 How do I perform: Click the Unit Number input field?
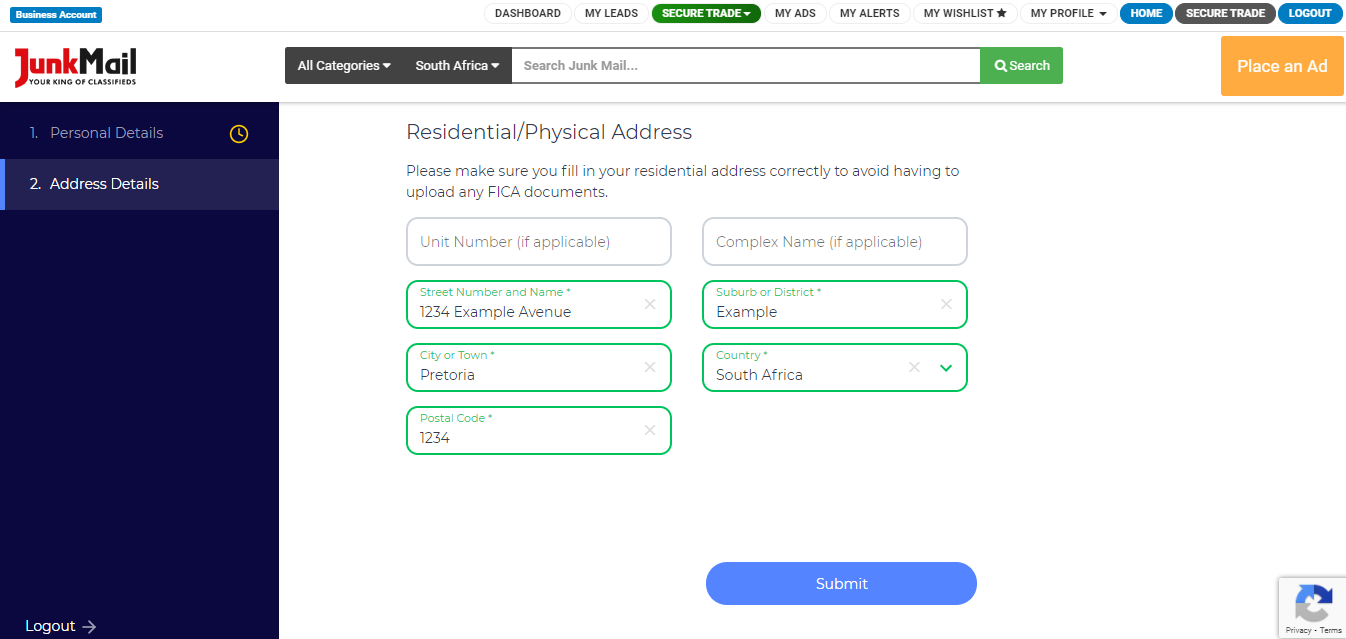tap(539, 242)
